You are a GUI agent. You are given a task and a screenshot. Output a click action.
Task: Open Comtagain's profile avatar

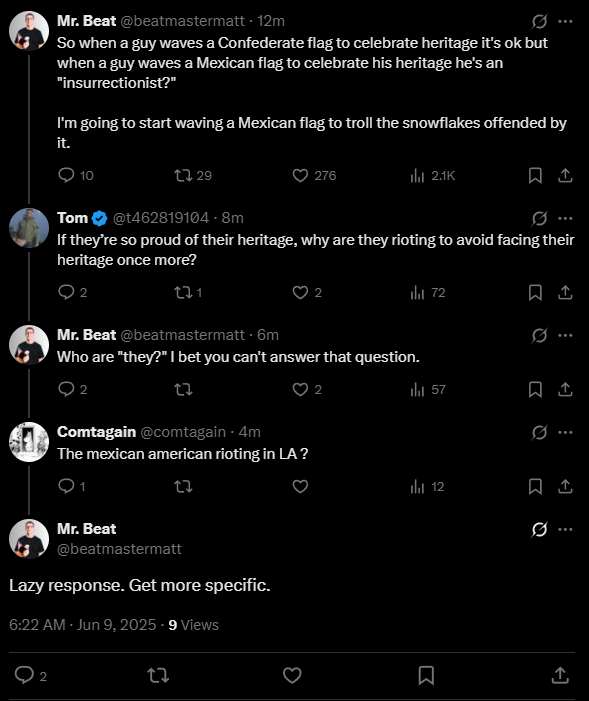pos(29,442)
